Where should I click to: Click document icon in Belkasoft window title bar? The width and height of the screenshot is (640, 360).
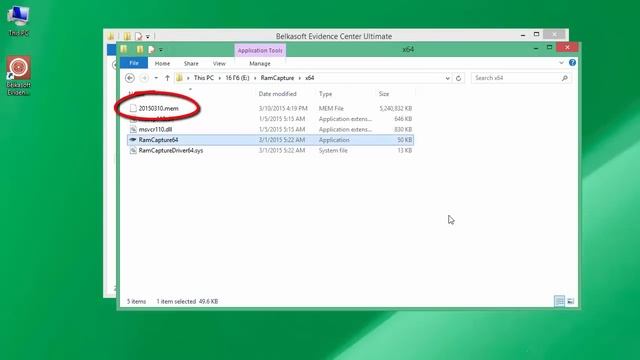tap(138, 36)
